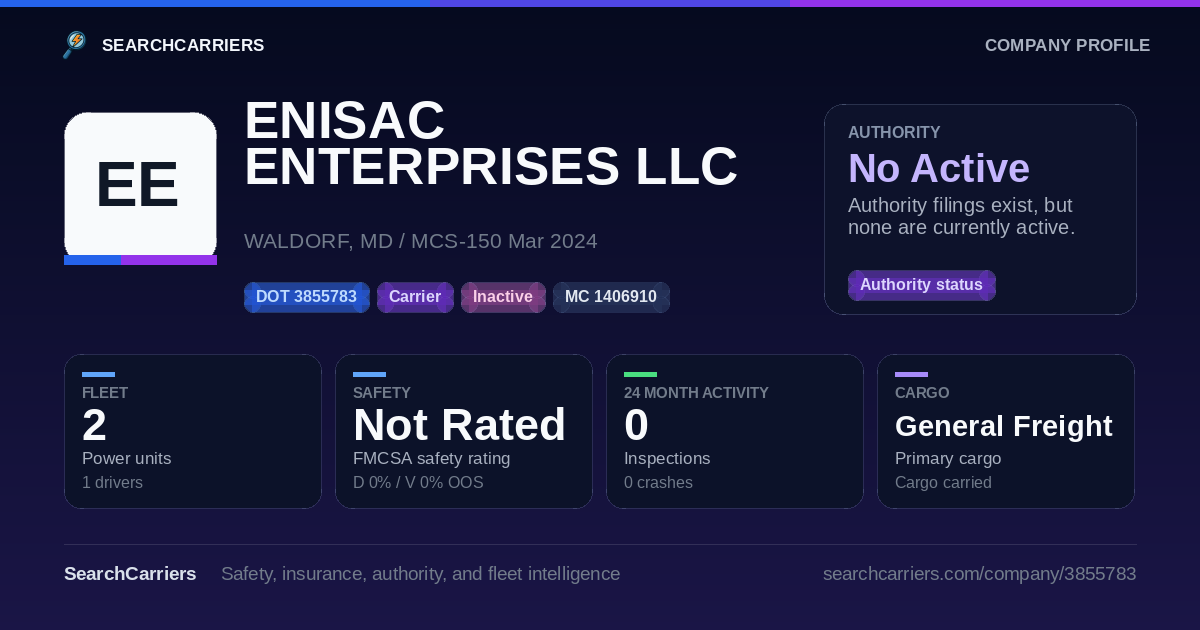Click the 0 crashes text
The height and width of the screenshot is (630, 1200).
click(658, 482)
